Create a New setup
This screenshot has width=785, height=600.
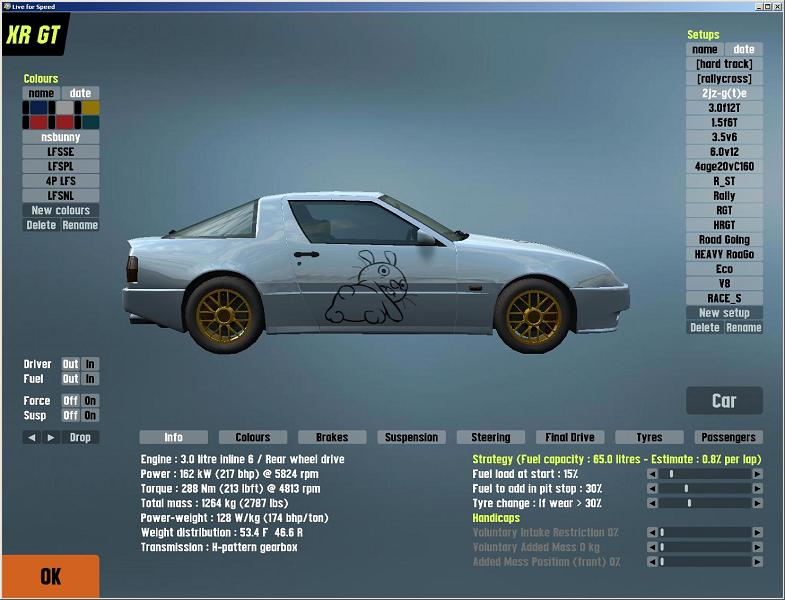coord(724,313)
